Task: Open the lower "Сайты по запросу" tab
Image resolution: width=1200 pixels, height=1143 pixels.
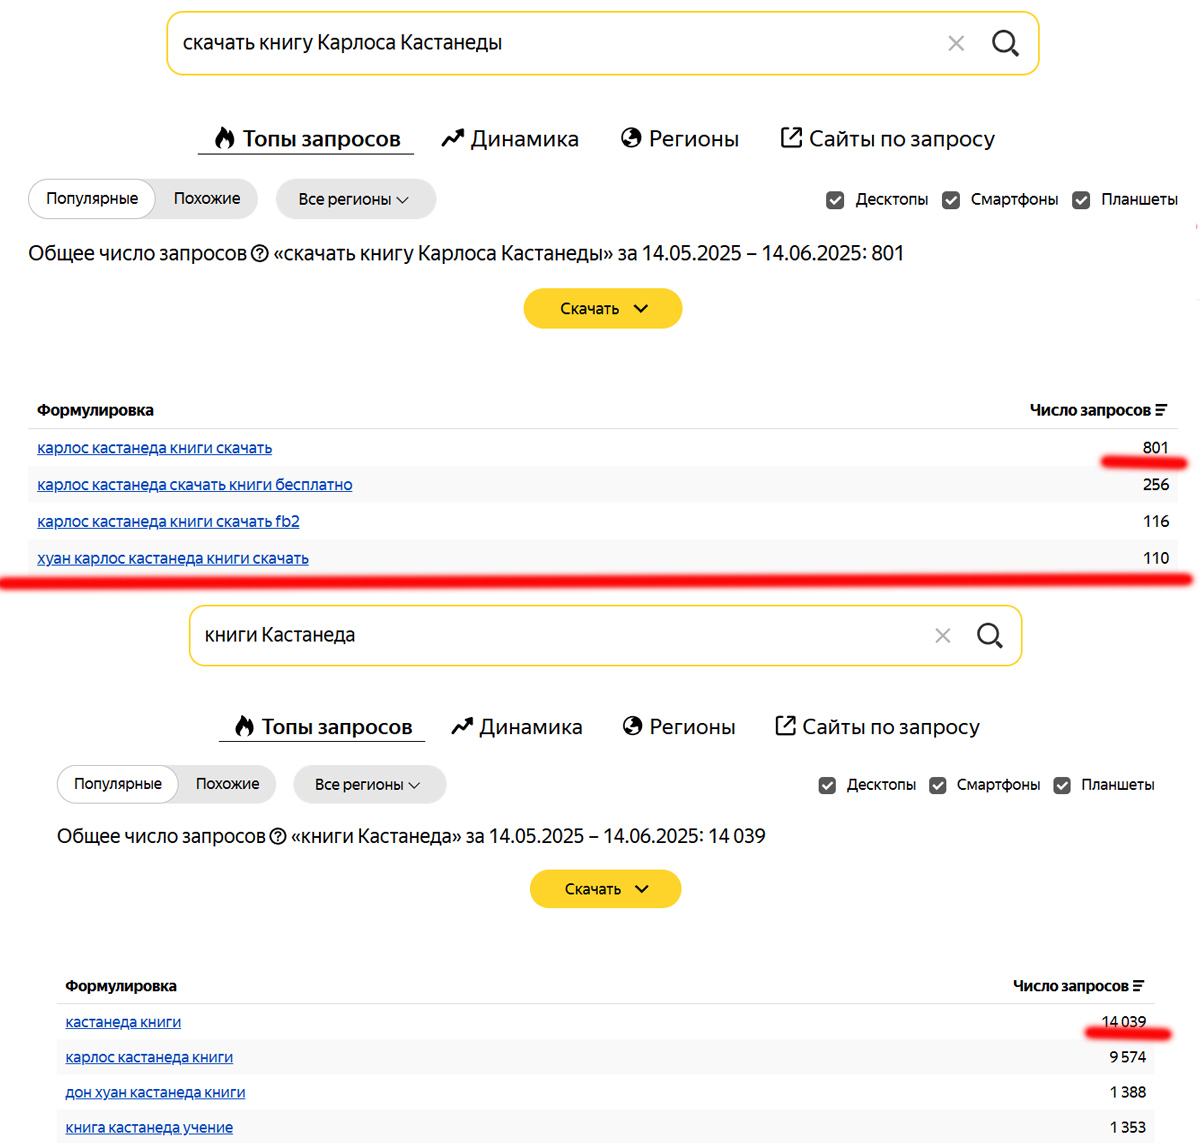Action: pyautogui.click(x=878, y=727)
